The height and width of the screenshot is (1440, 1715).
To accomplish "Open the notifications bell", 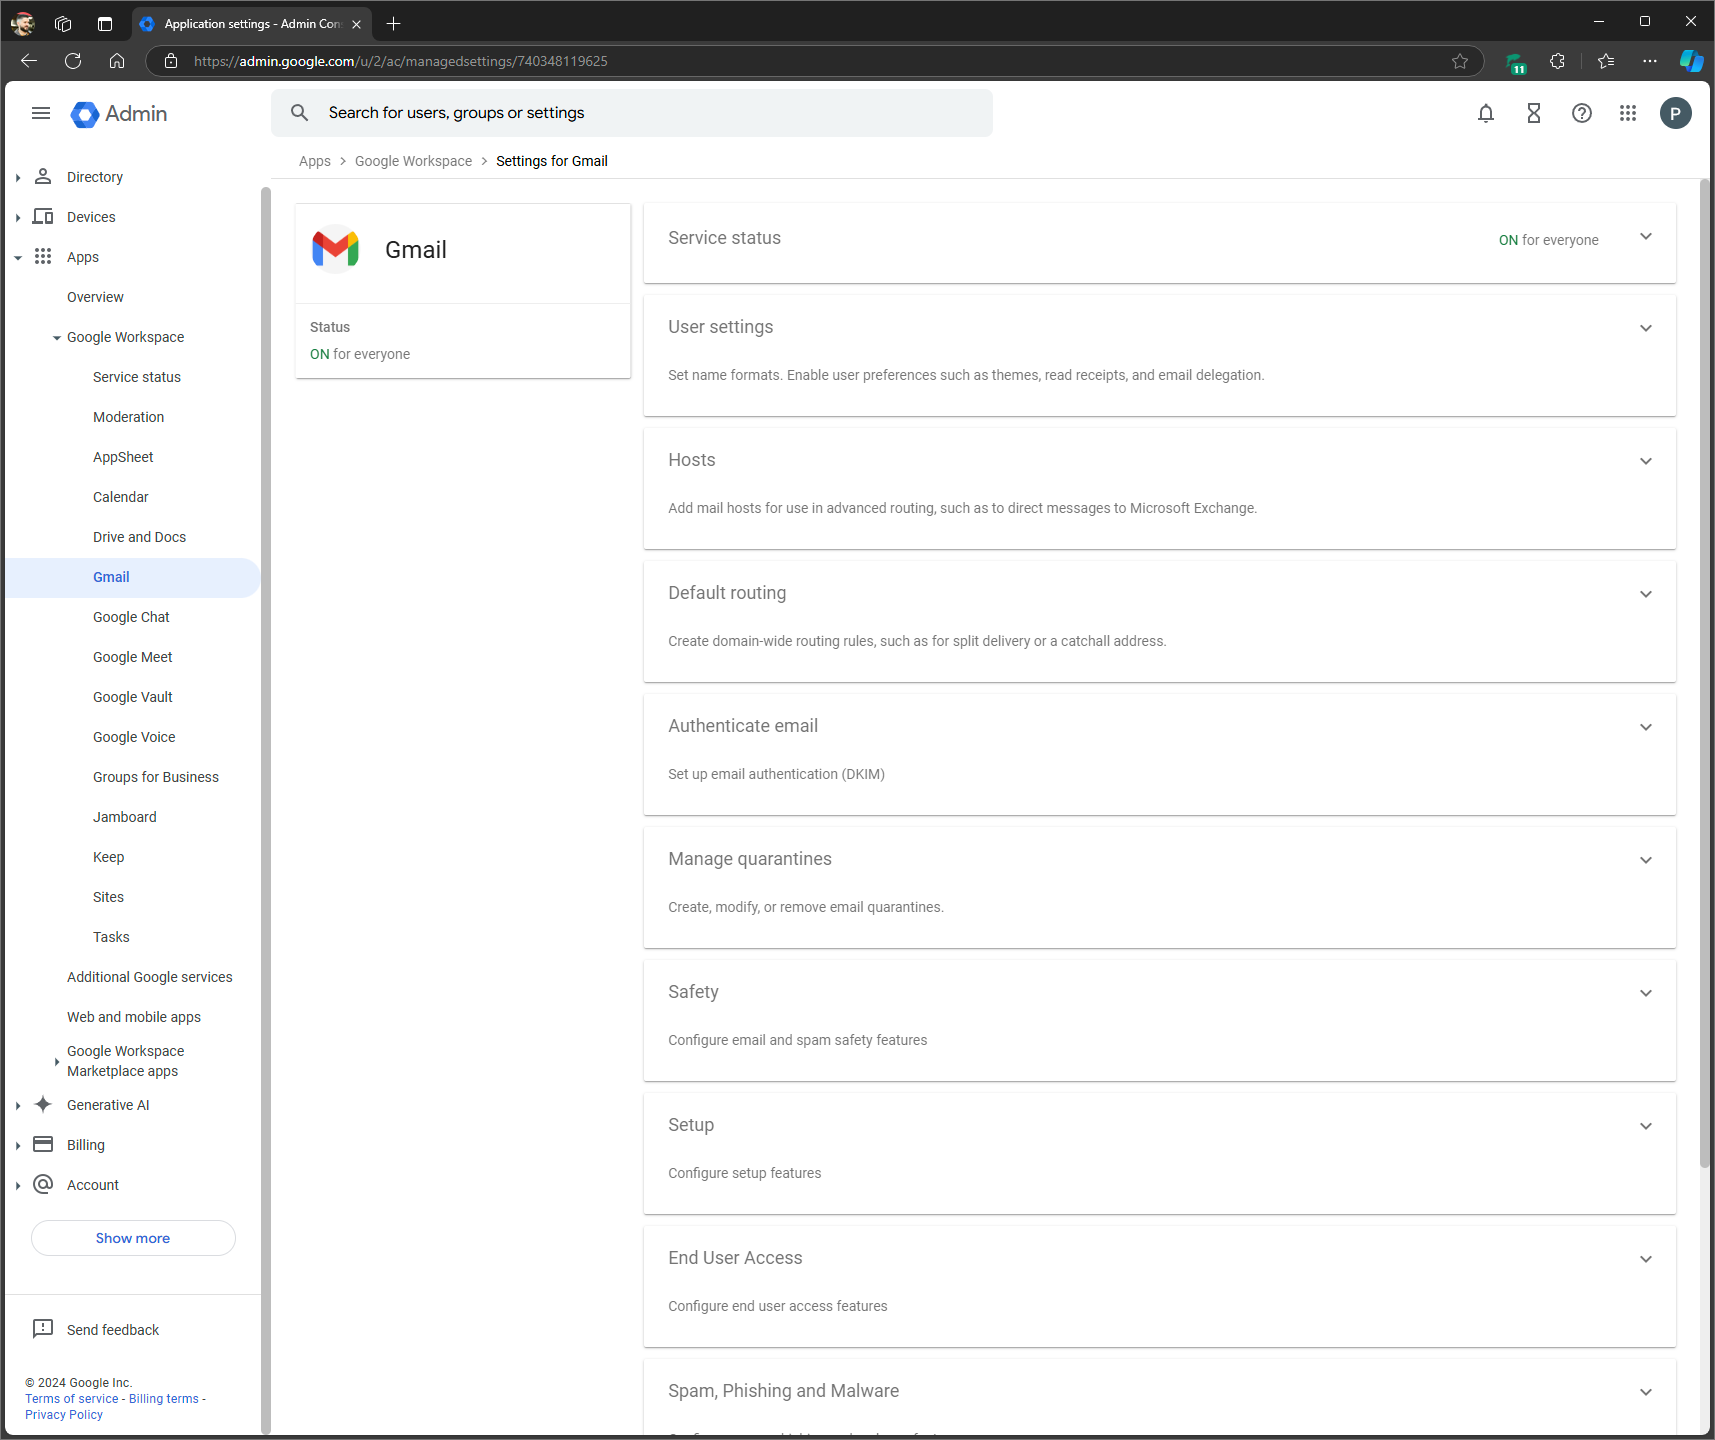I will tap(1486, 113).
